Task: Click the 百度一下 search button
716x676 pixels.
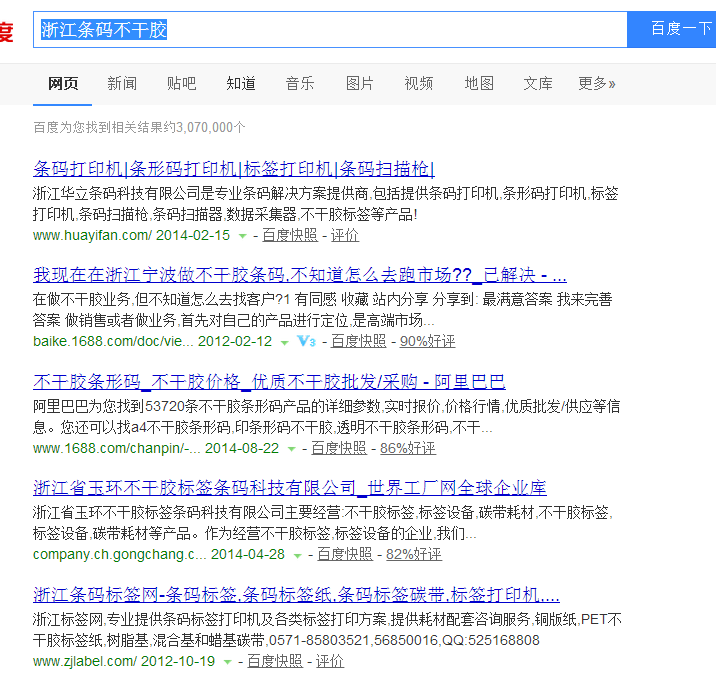Action: (672, 30)
